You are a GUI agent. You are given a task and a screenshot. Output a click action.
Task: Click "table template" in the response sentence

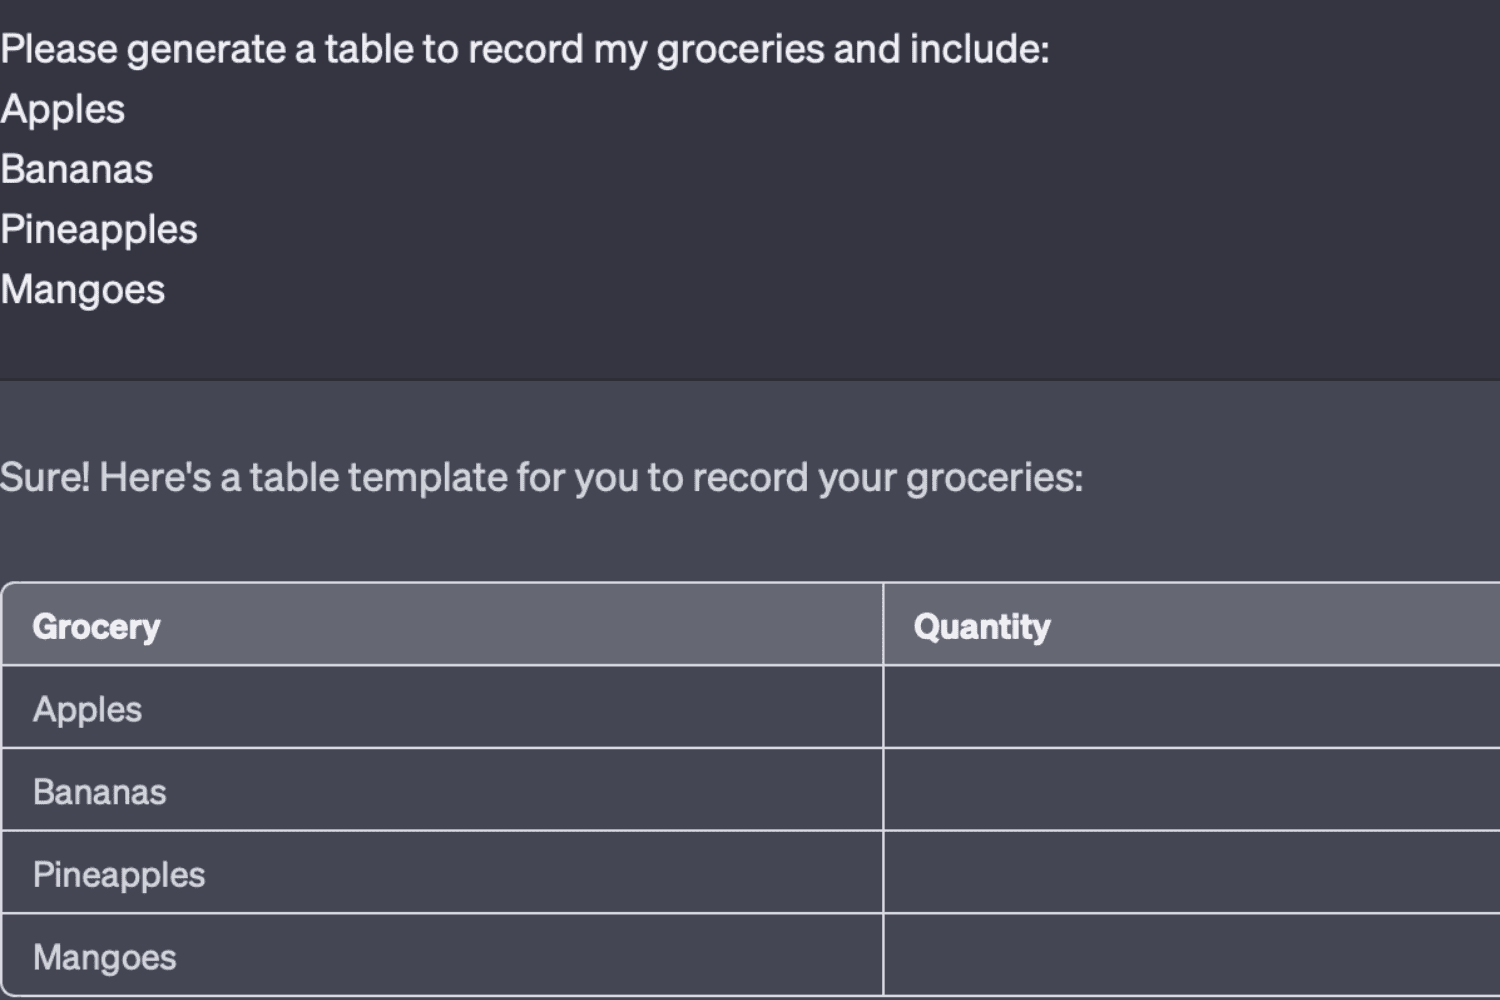(x=378, y=477)
